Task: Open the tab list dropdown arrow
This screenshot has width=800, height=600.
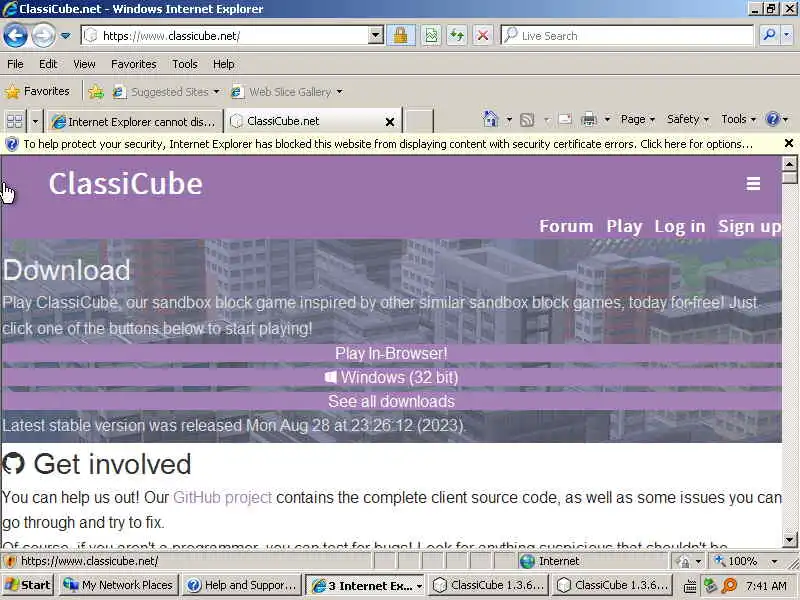Action: pyautogui.click(x=35, y=121)
